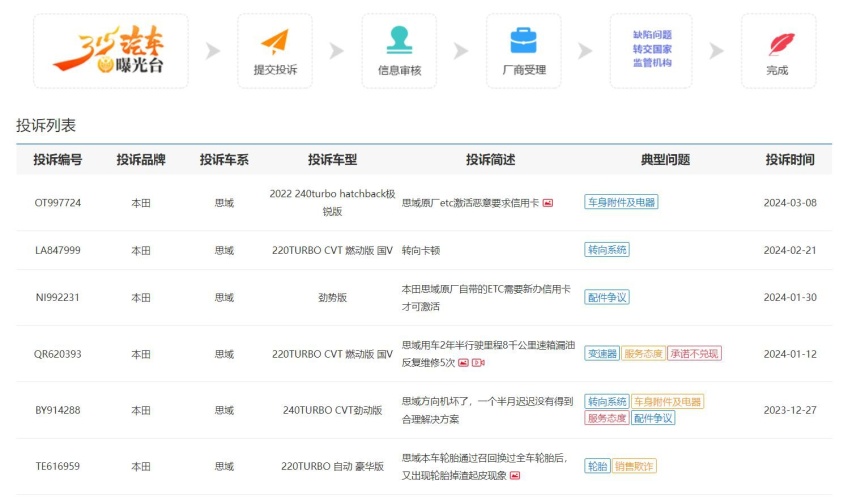The height and width of the screenshot is (497, 852).
Task: Select the 变速器 tag
Action: click(602, 354)
